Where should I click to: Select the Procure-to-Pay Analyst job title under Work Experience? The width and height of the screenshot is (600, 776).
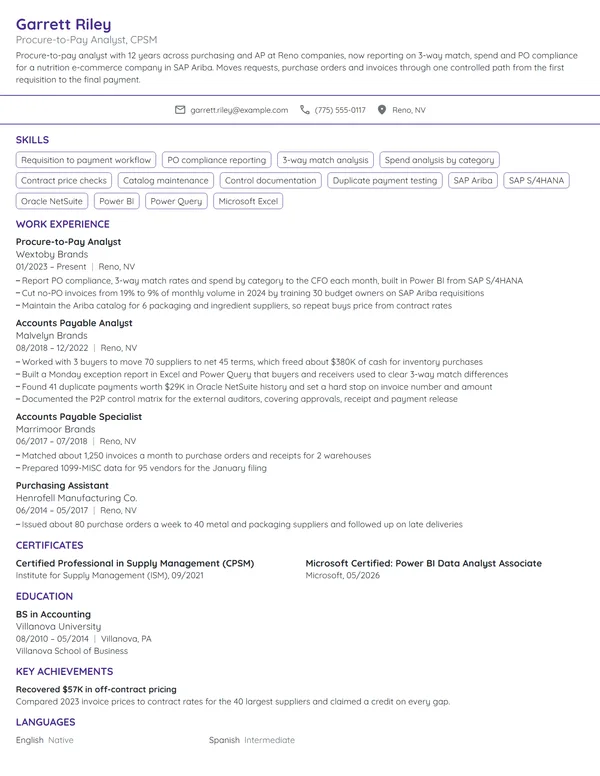pyautogui.click(x=68, y=242)
